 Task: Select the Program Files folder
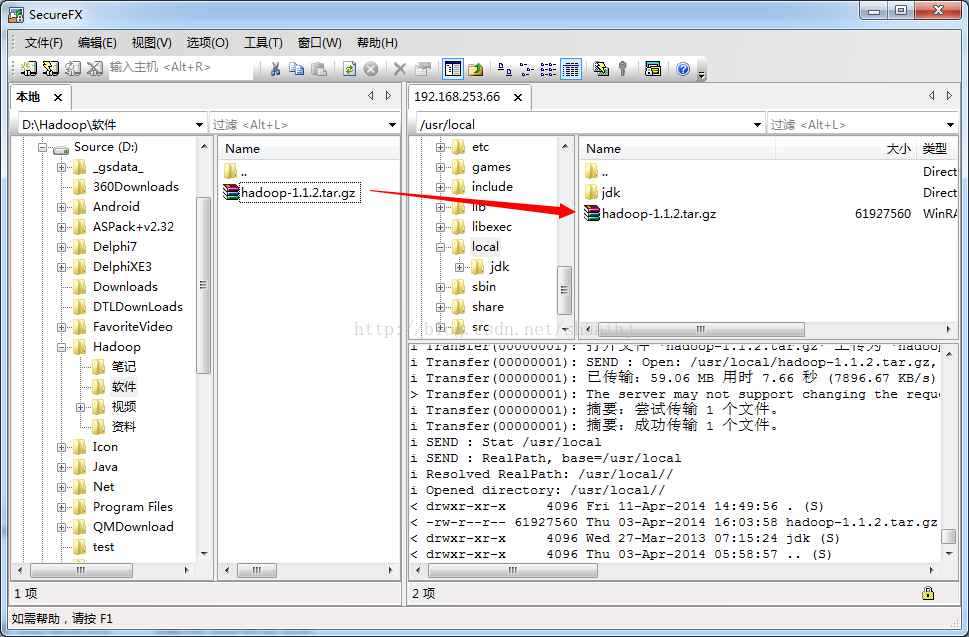point(132,507)
